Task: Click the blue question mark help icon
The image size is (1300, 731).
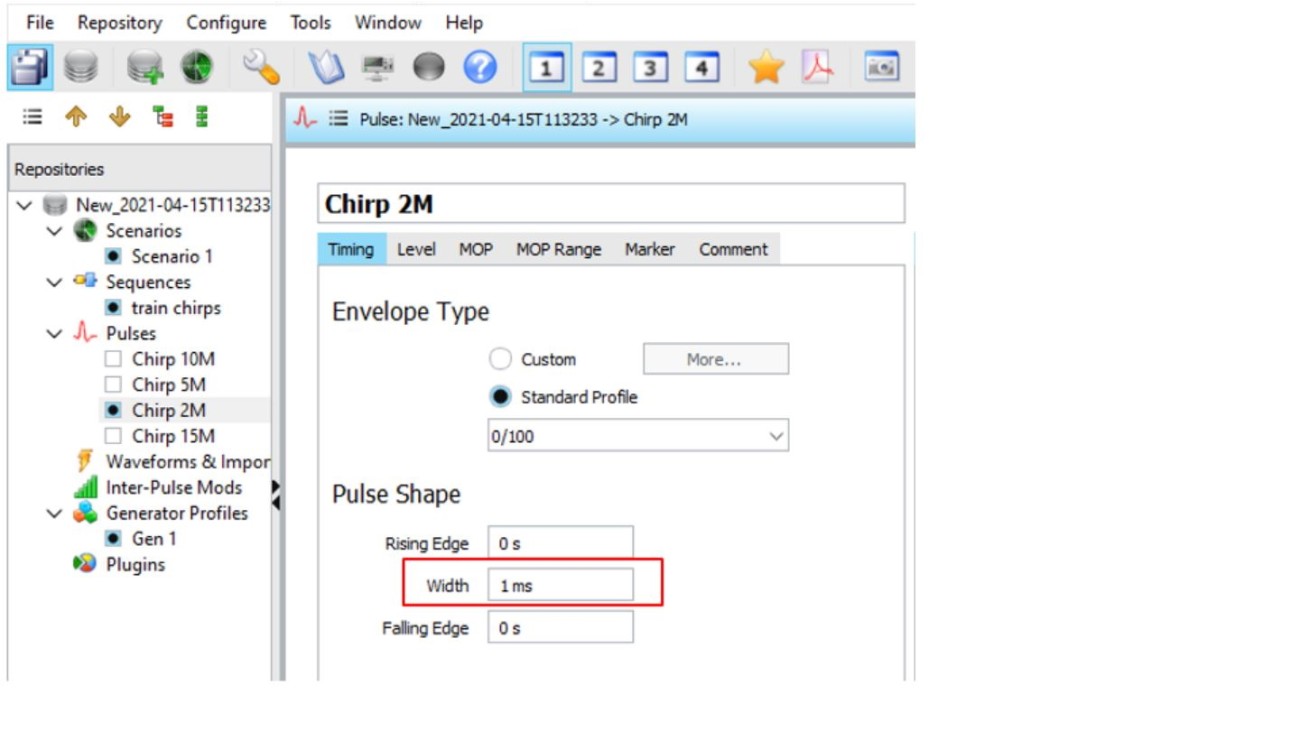Action: tap(480, 67)
